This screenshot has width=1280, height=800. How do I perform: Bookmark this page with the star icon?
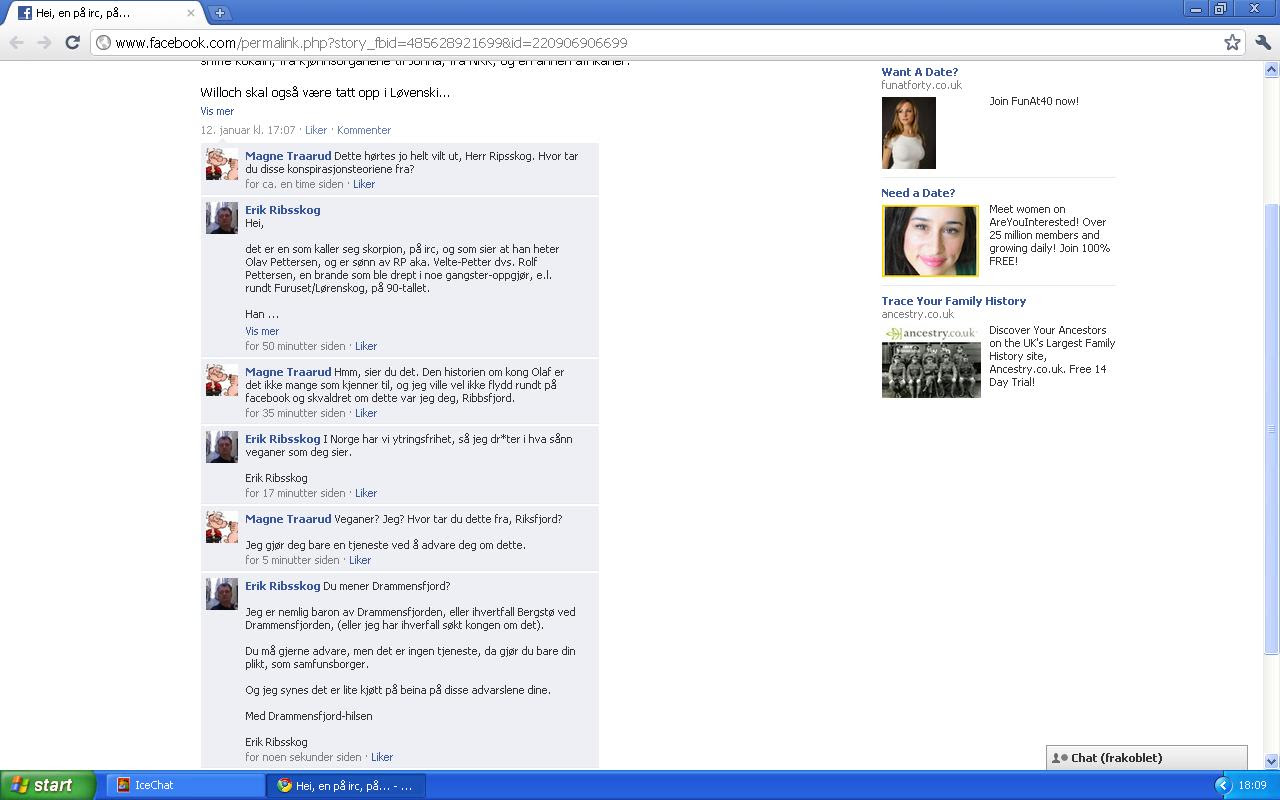[1232, 42]
